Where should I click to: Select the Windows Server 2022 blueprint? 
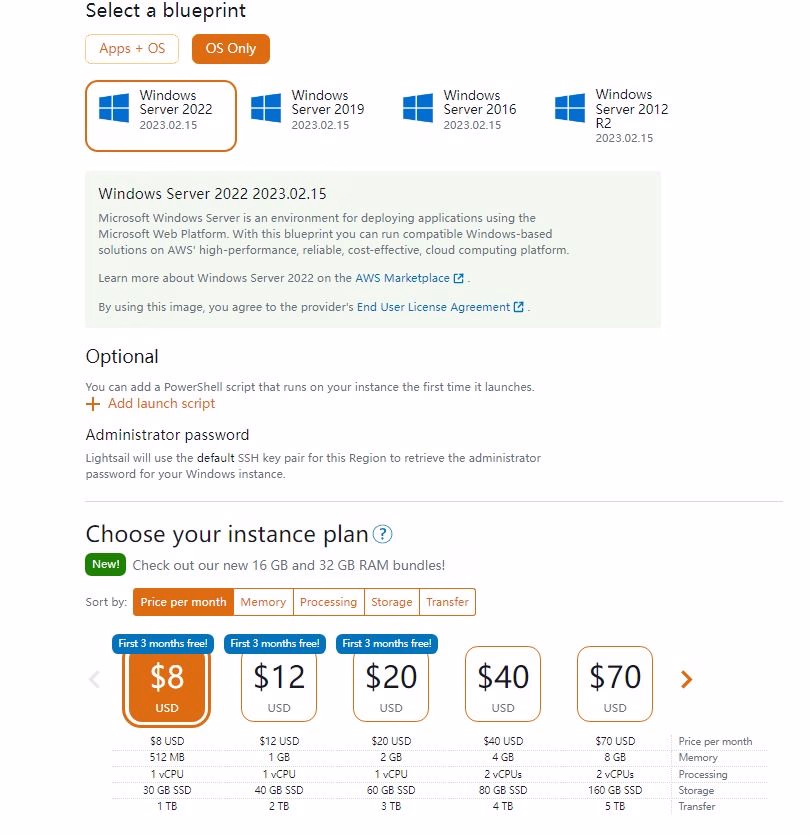(161, 116)
